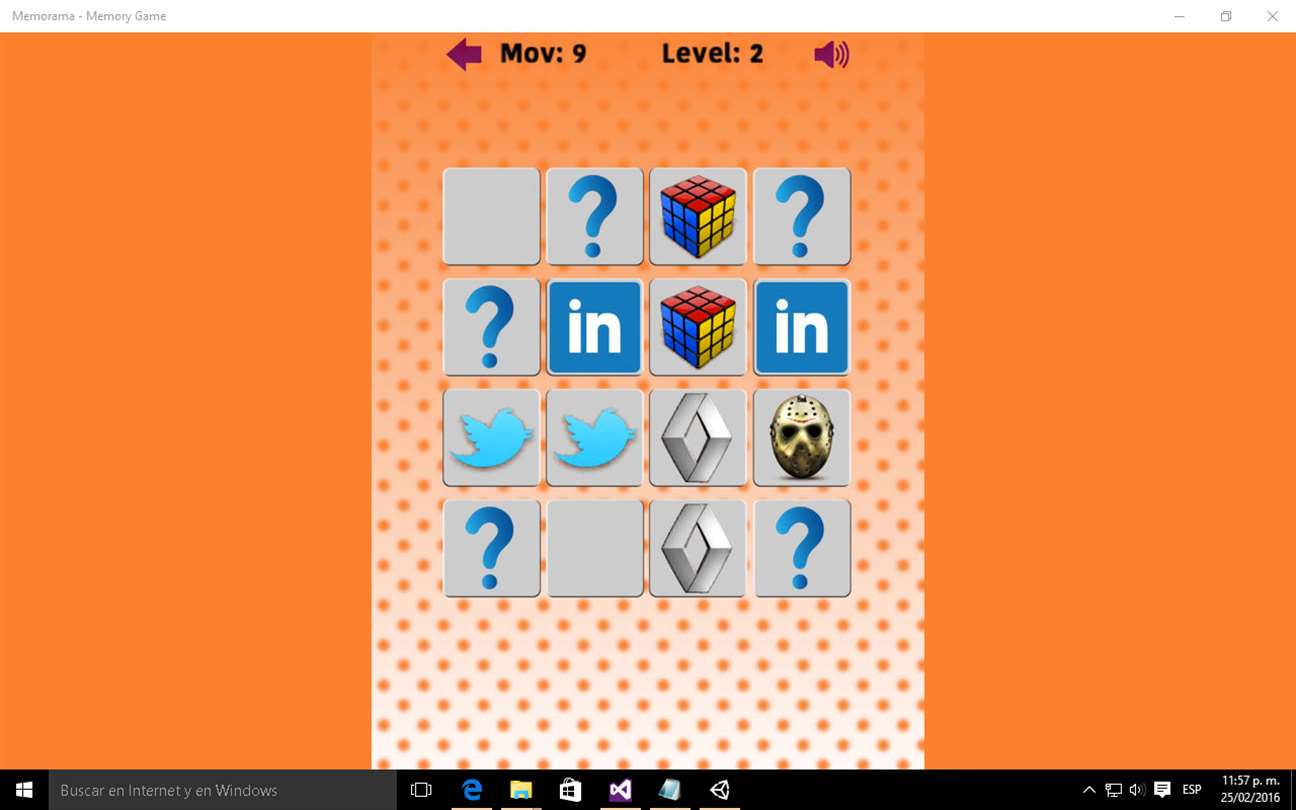Viewport: 1296px width, 810px height.
Task: Choose Renault logo card beside the hockey mask
Action: click(x=698, y=438)
